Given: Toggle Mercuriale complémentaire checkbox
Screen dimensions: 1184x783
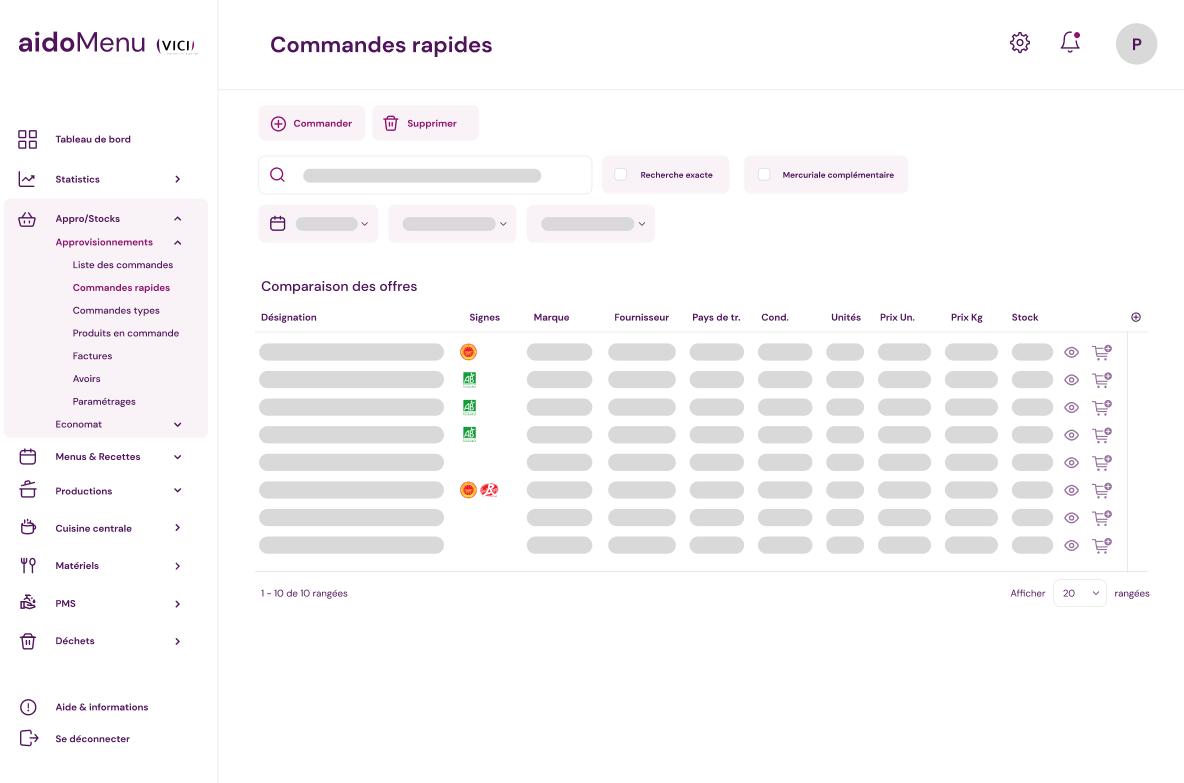Looking at the screenshot, I should (764, 174).
